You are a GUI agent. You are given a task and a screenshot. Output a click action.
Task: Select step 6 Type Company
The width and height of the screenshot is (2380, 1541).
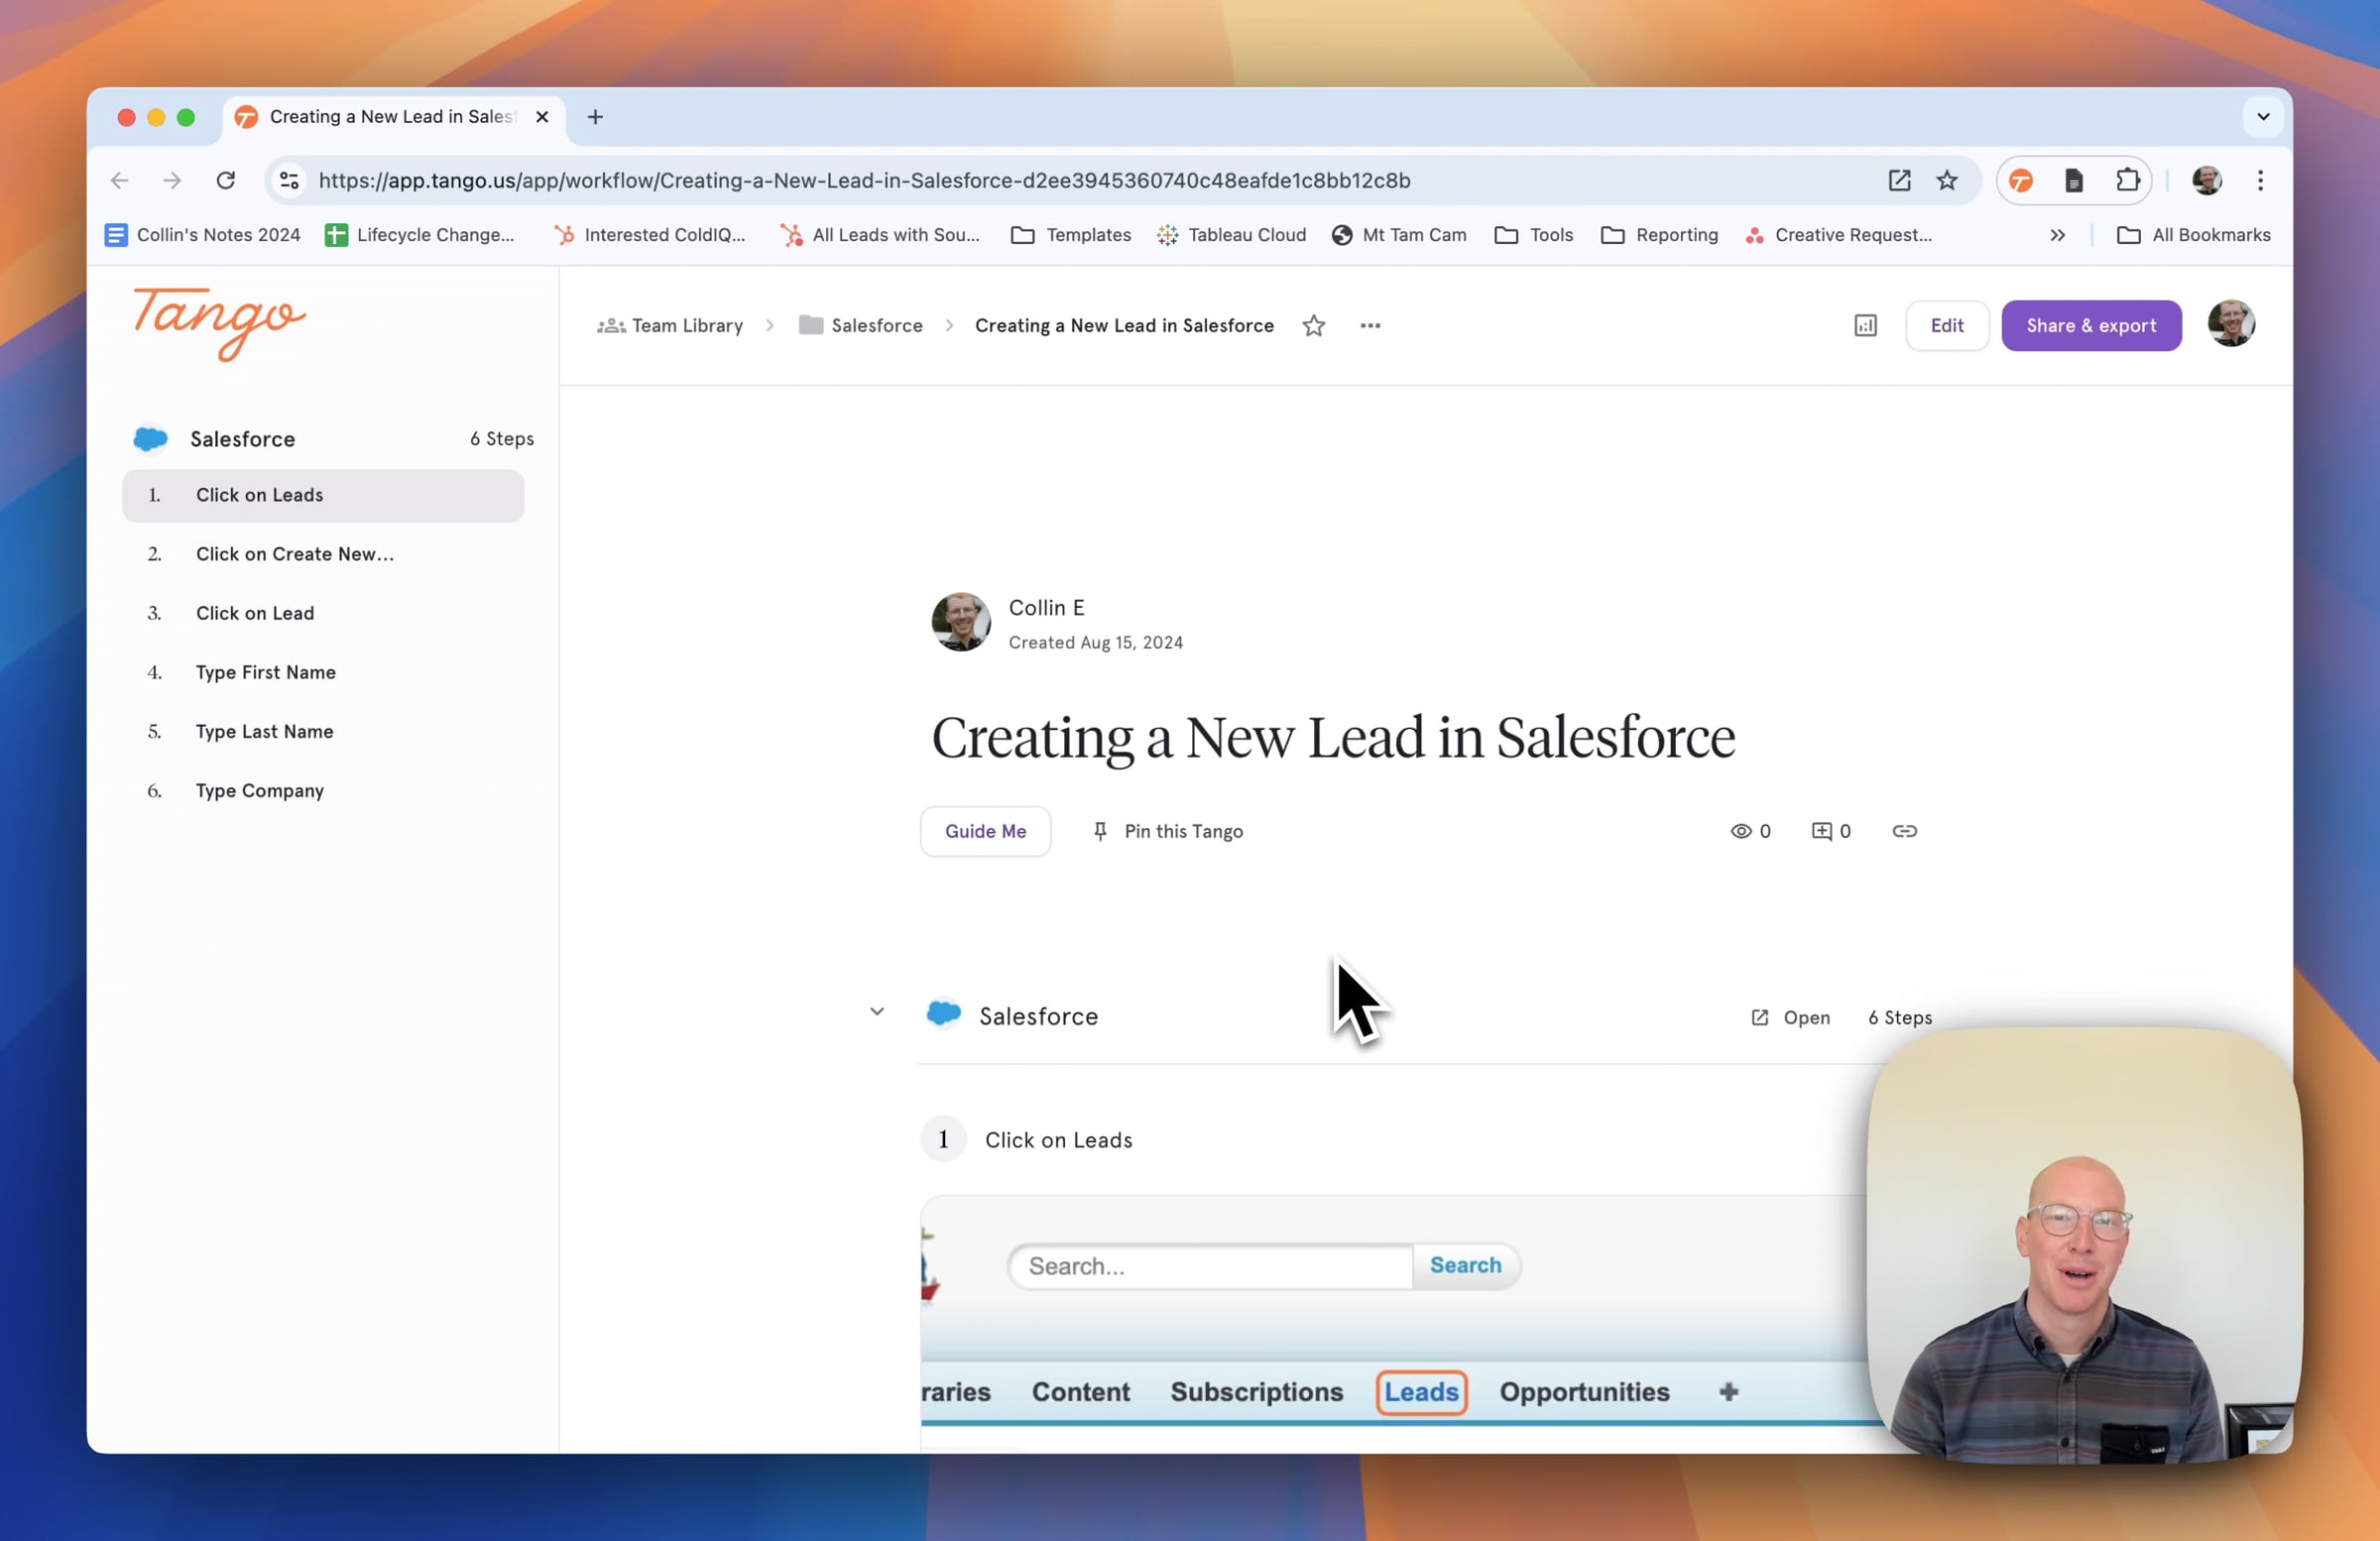(323, 790)
